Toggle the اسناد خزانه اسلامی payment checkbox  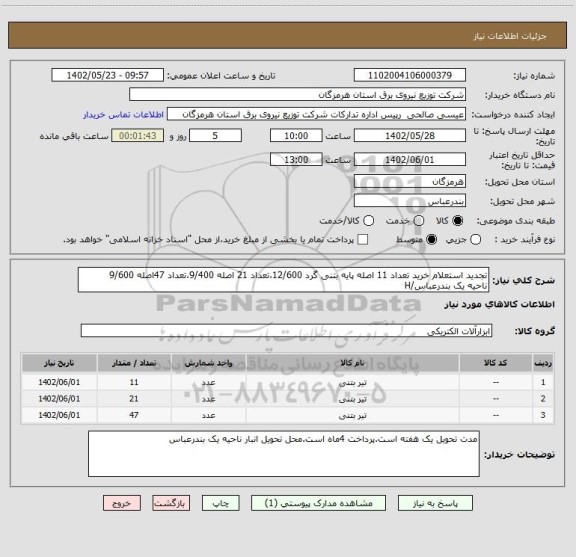pyautogui.click(x=363, y=240)
